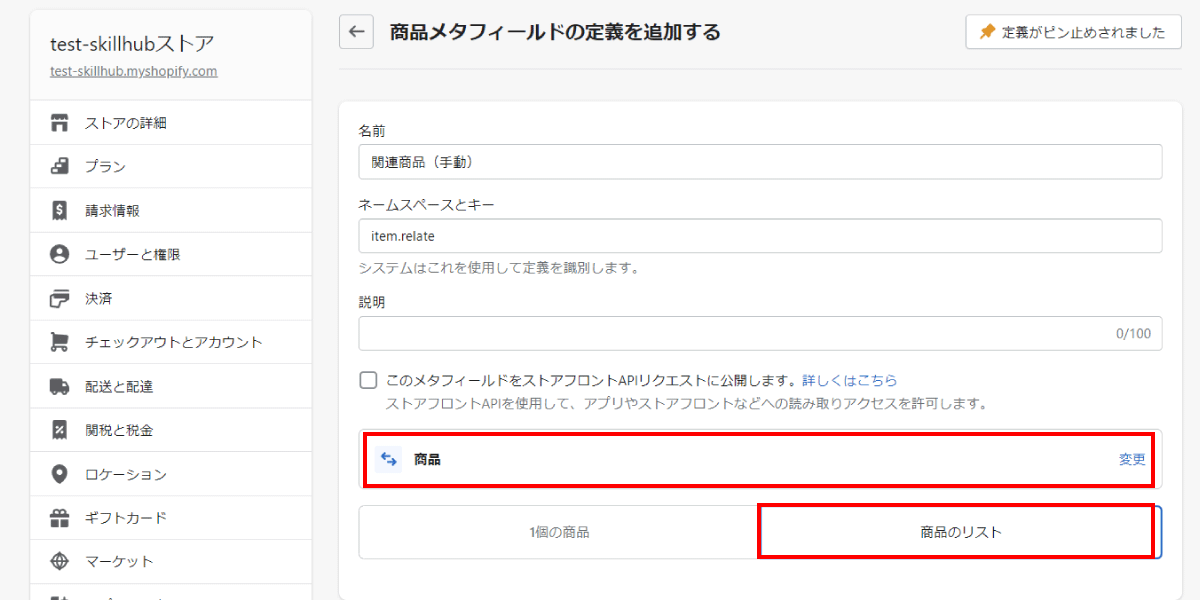This screenshot has height=600, width=1200.
Task: Open ユーザーと権限 settings page
Action: tap(171, 254)
